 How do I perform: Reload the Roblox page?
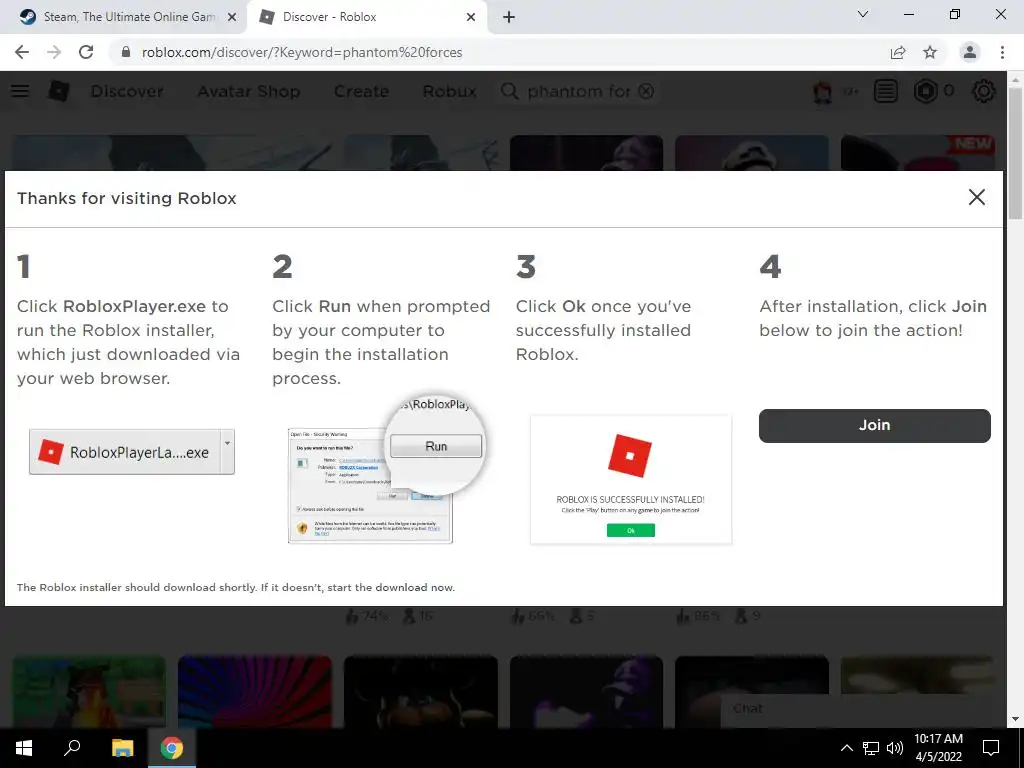tap(86, 52)
